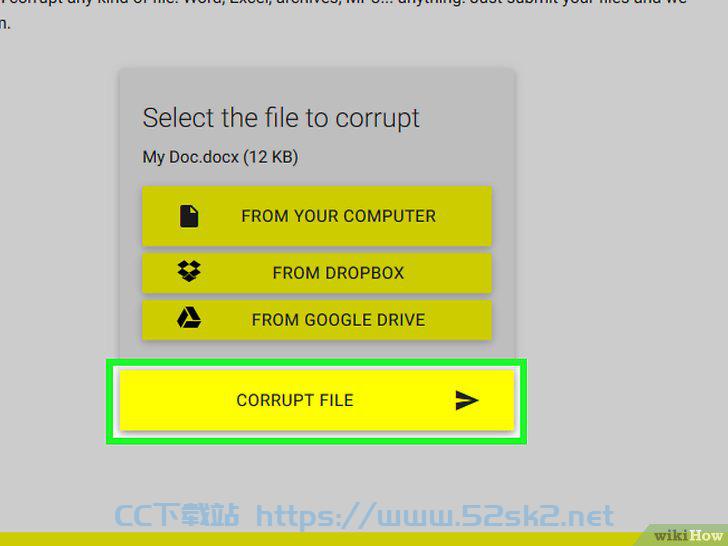Pick the FROM GOOGLE DRIVE option
Viewport: 728px width, 546px height.
tap(317, 319)
